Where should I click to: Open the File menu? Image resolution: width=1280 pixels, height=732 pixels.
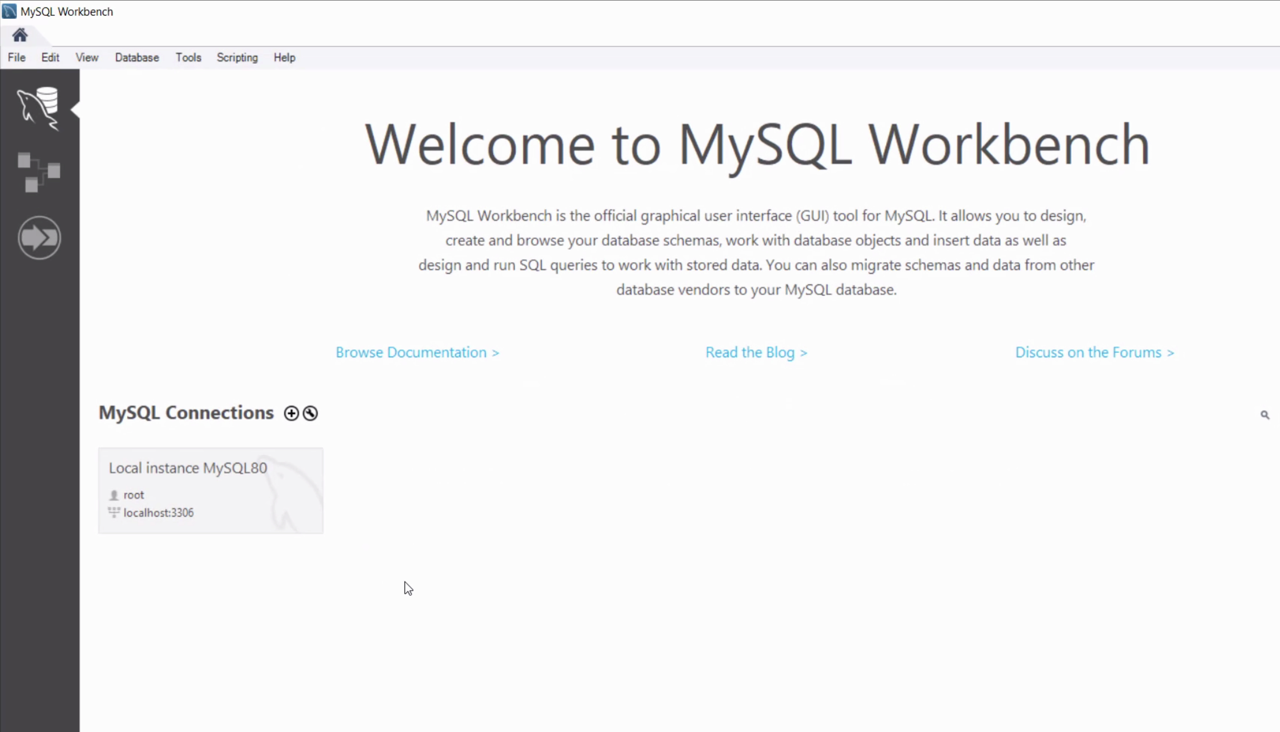17,58
